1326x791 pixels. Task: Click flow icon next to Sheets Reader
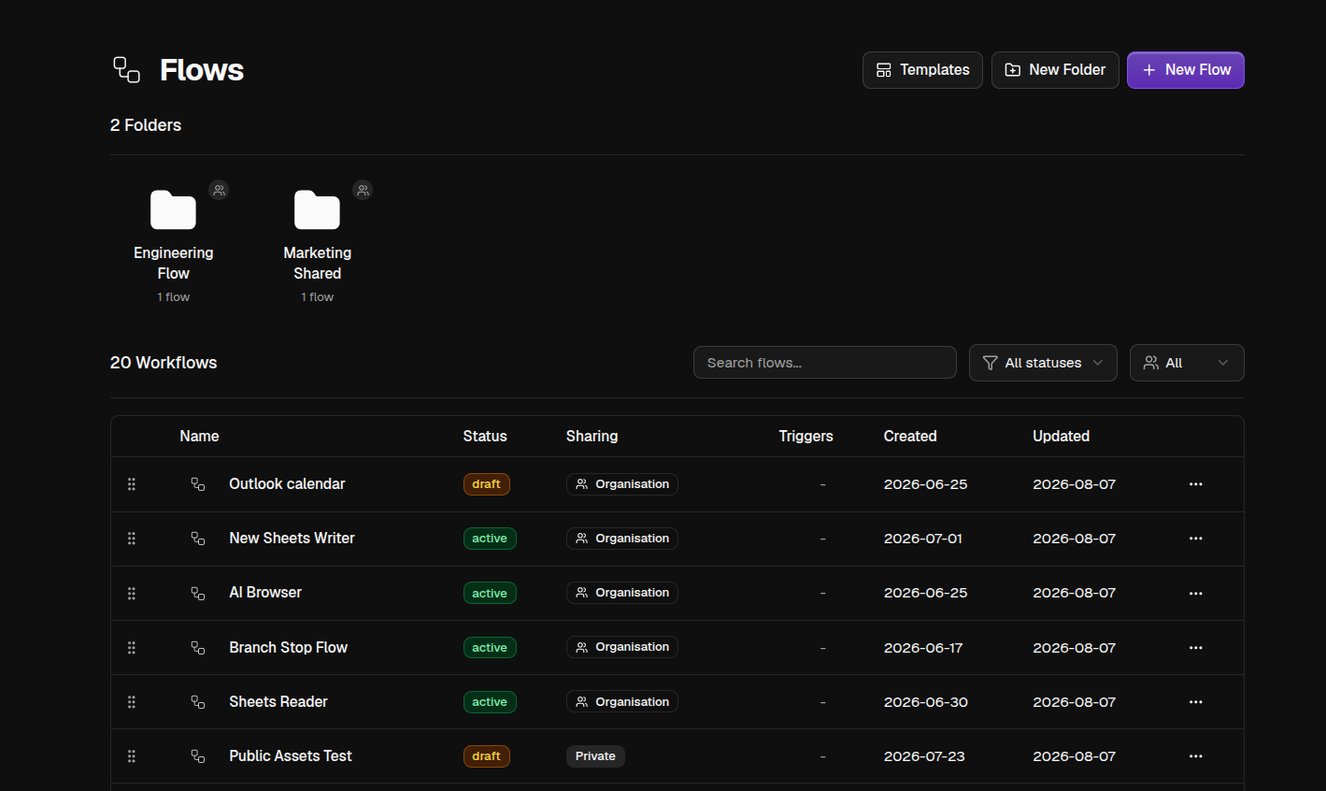point(198,702)
